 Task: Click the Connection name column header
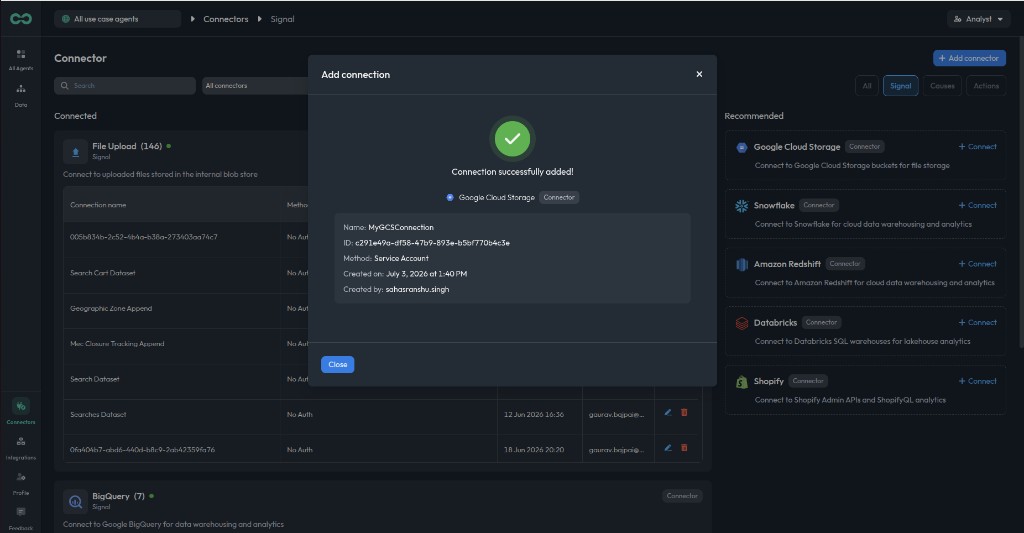click(x=98, y=205)
